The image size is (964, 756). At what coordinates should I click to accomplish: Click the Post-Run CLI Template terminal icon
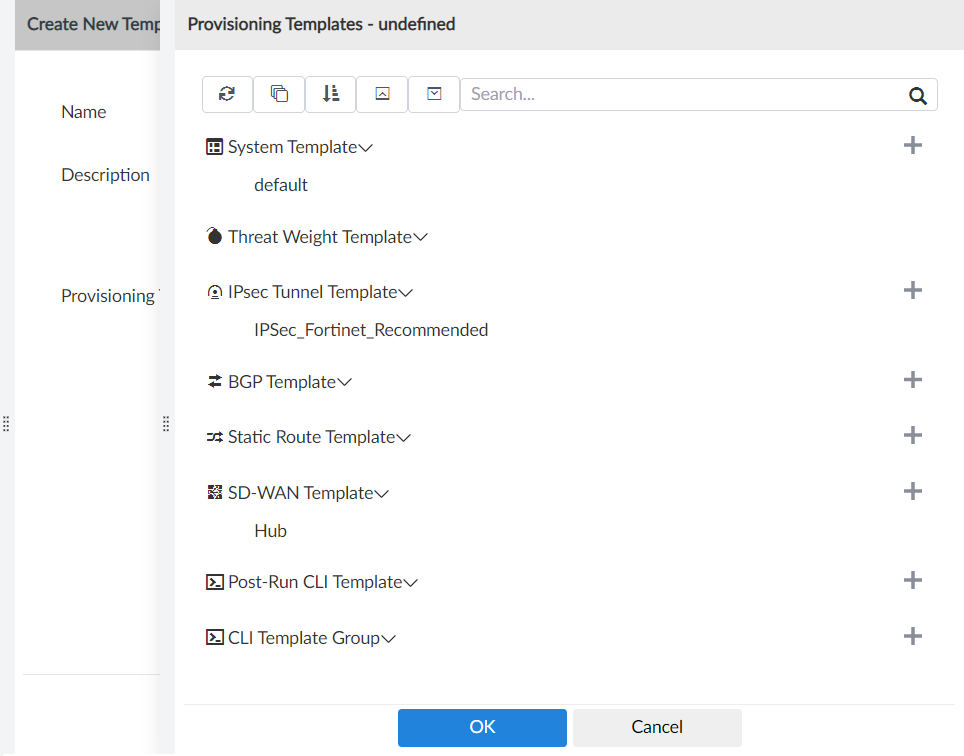click(214, 581)
